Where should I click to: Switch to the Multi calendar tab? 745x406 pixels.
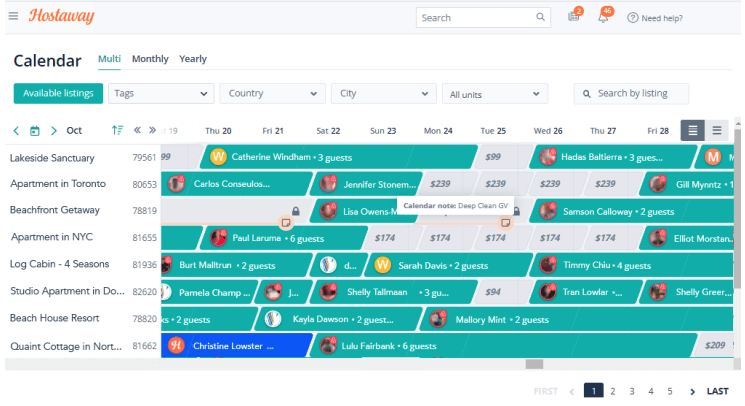coord(109,59)
